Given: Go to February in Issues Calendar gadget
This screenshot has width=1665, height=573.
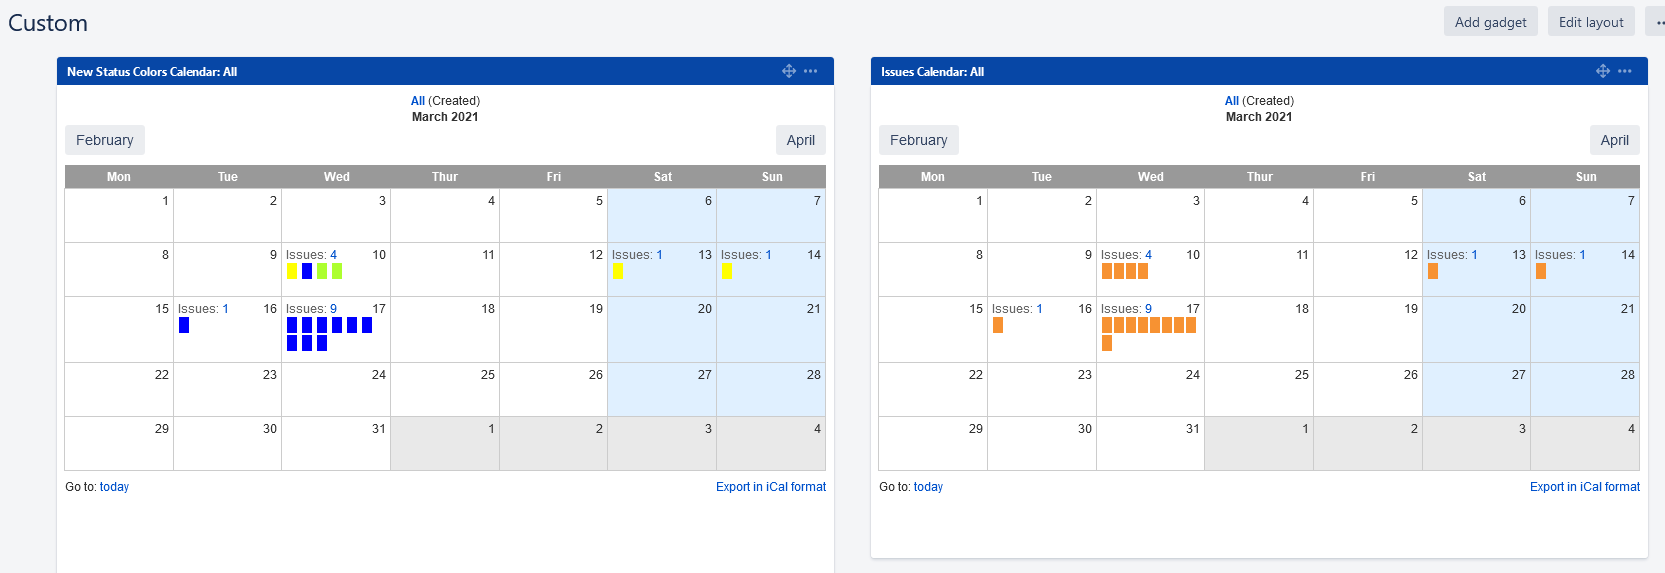Looking at the screenshot, I should [918, 140].
